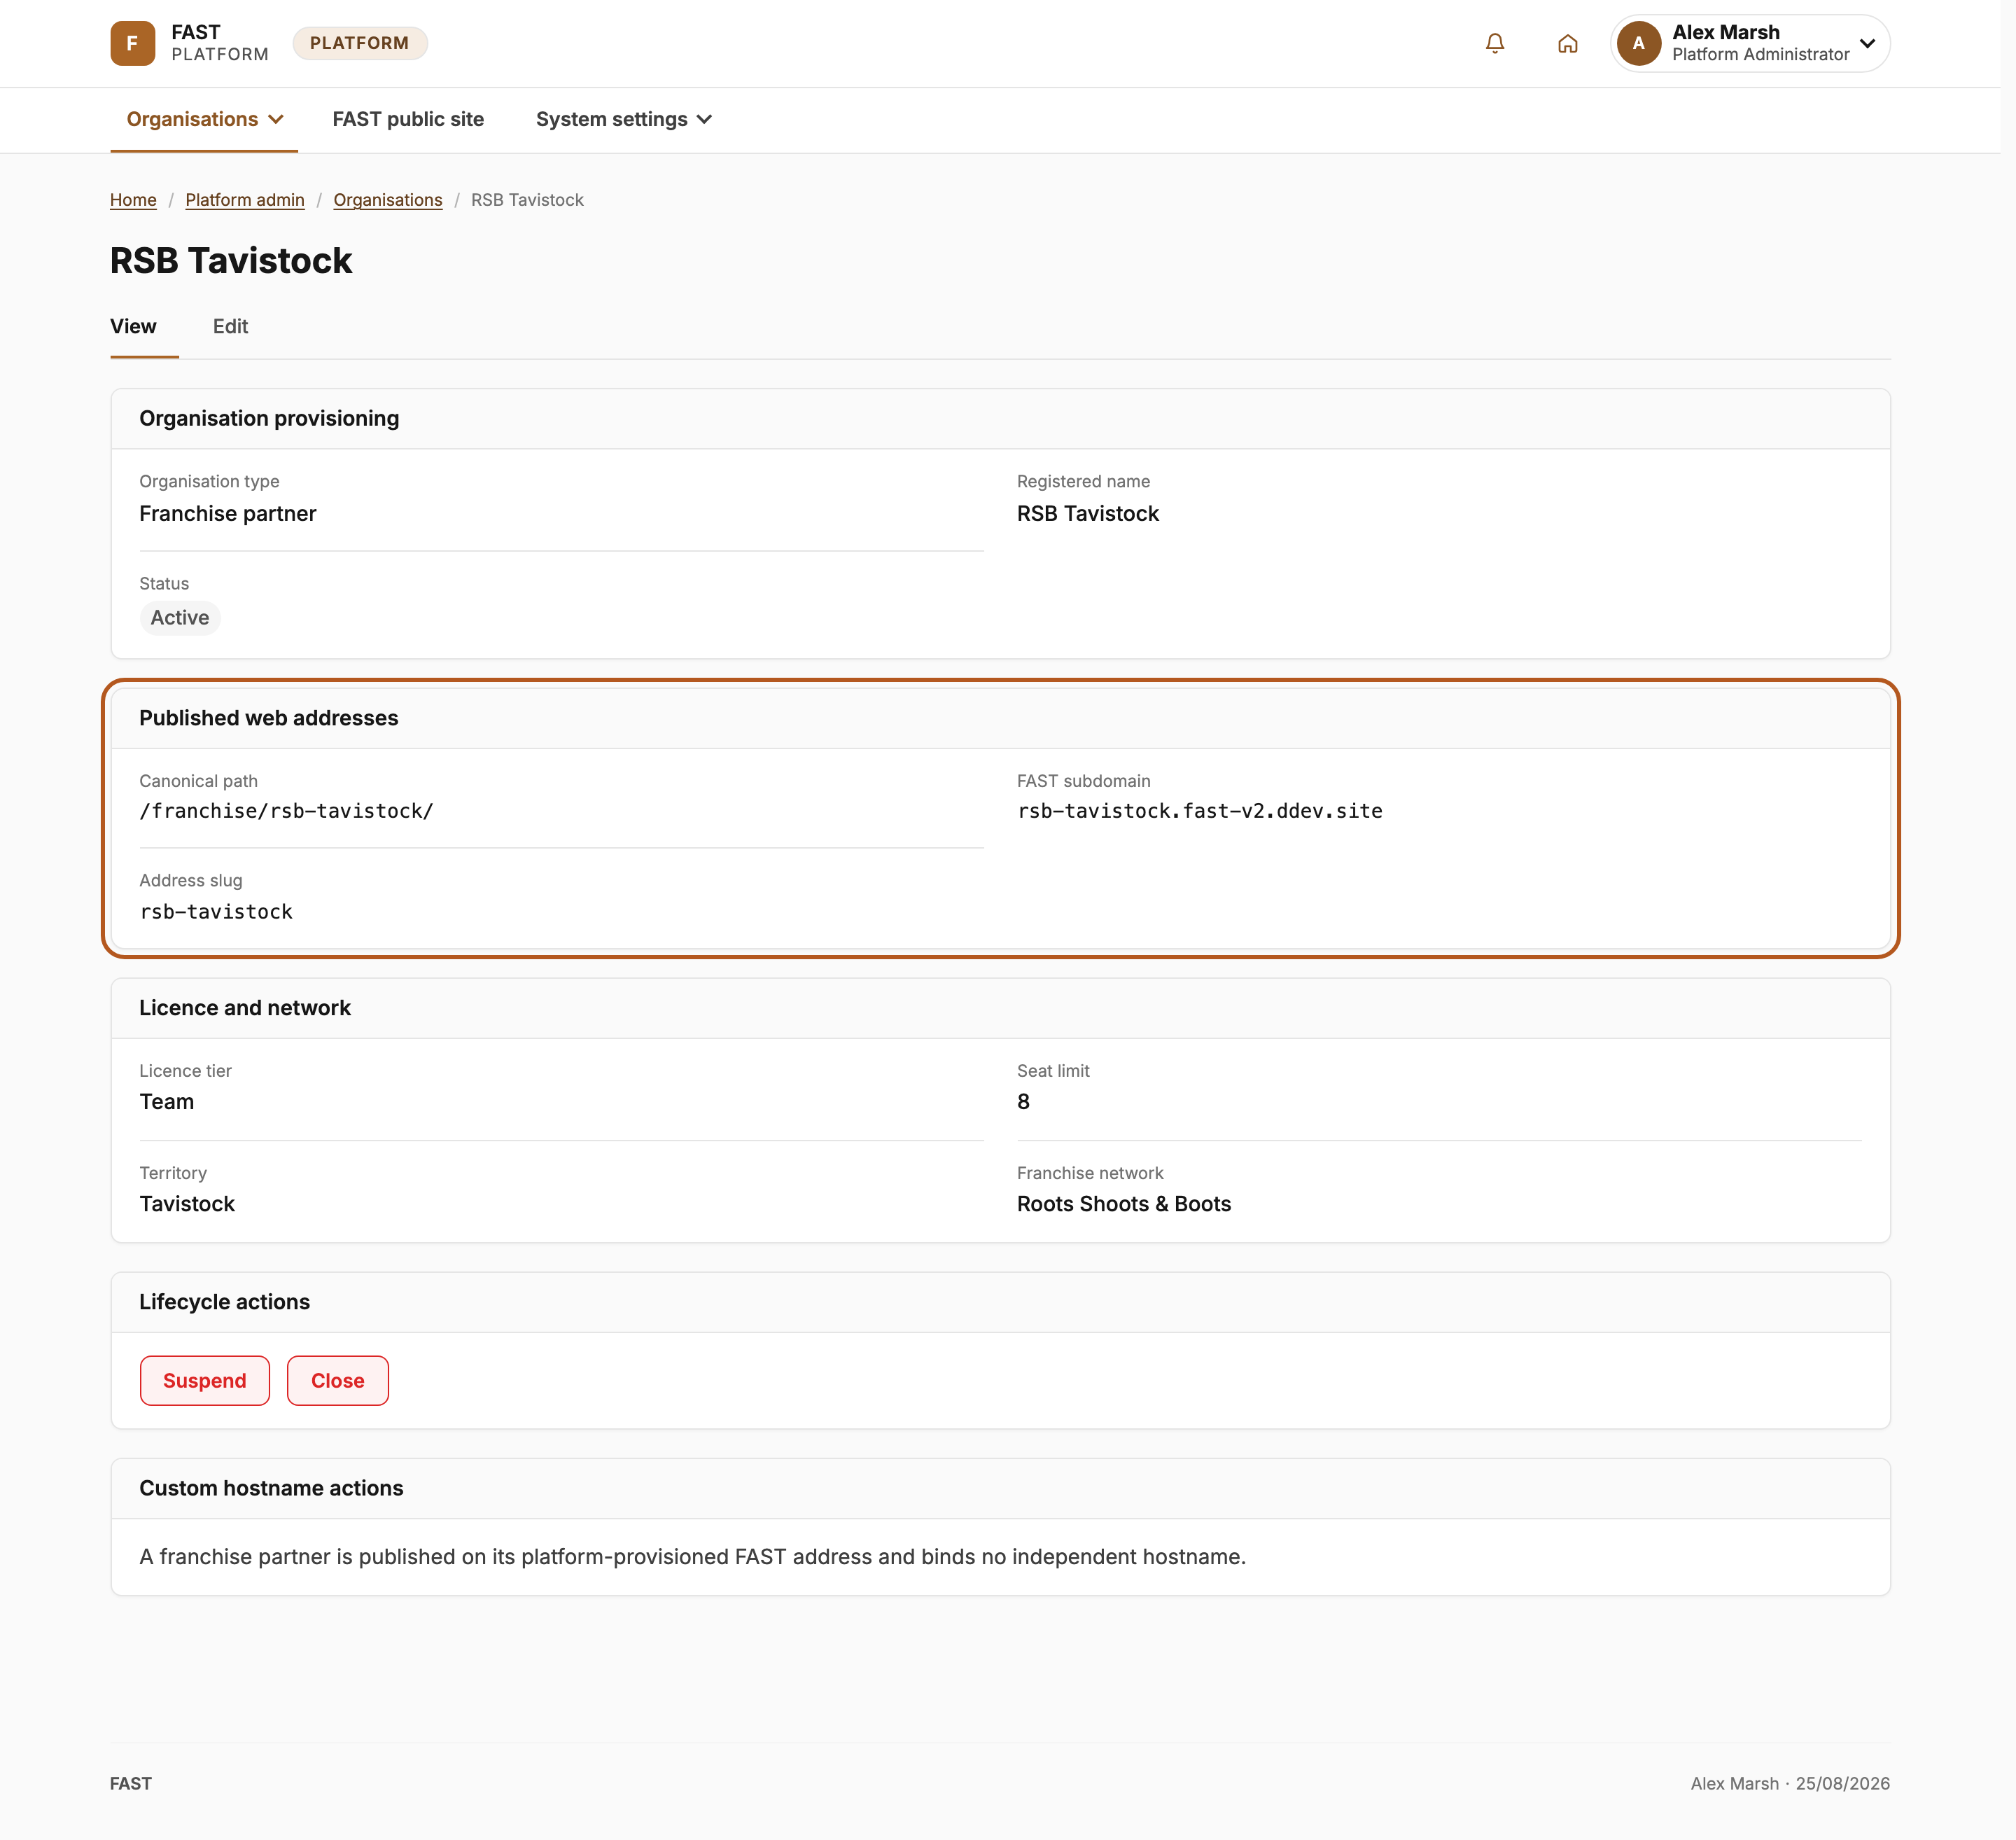Click the Franchise partner organisation type value

(x=227, y=513)
